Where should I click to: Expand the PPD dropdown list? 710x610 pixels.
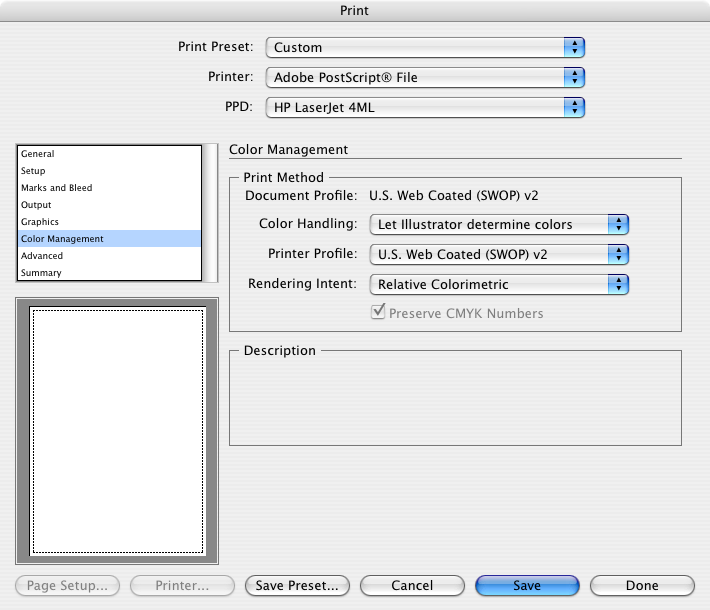(424, 106)
